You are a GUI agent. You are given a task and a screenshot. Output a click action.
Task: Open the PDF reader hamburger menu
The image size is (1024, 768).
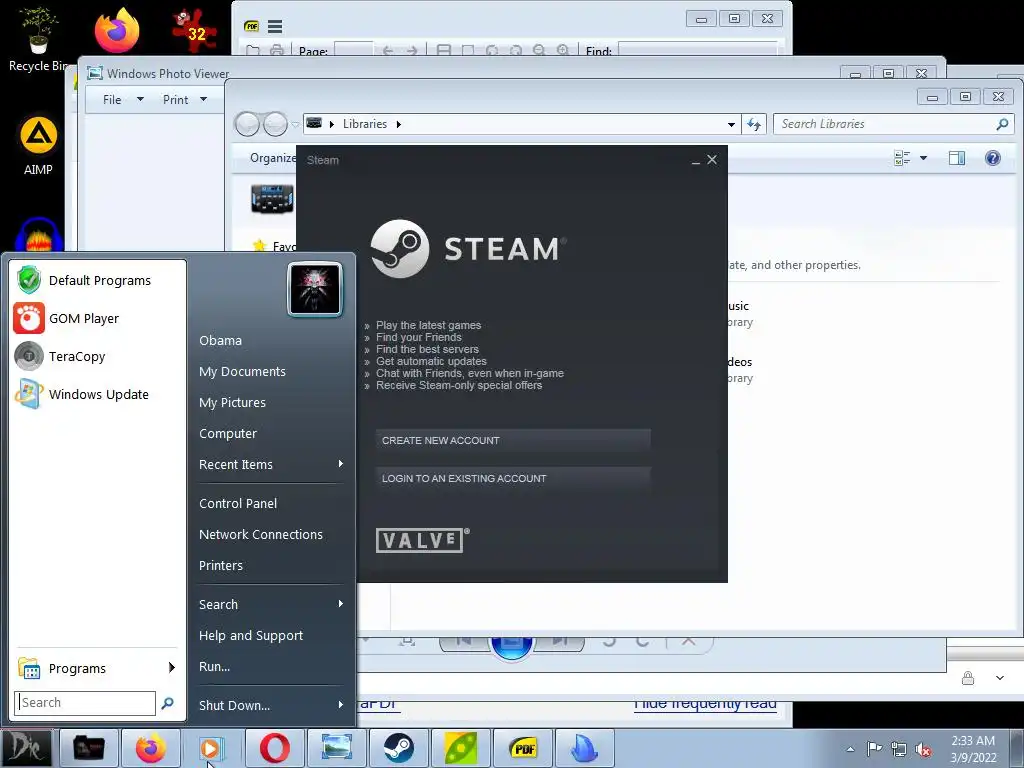click(275, 27)
